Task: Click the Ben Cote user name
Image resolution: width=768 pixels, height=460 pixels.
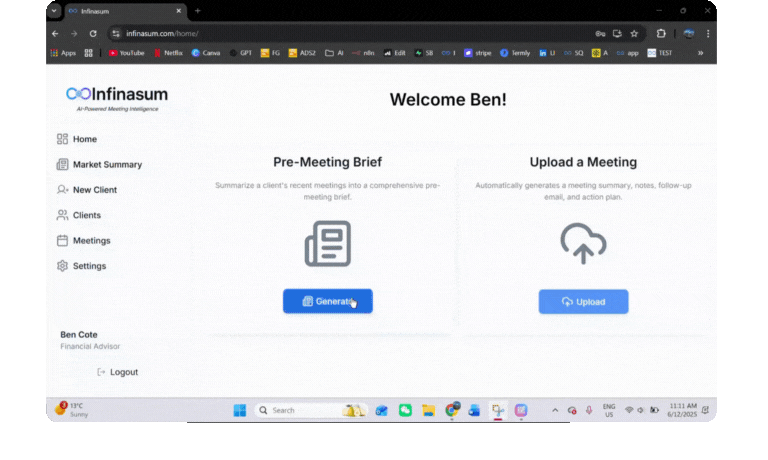Action: coord(79,335)
